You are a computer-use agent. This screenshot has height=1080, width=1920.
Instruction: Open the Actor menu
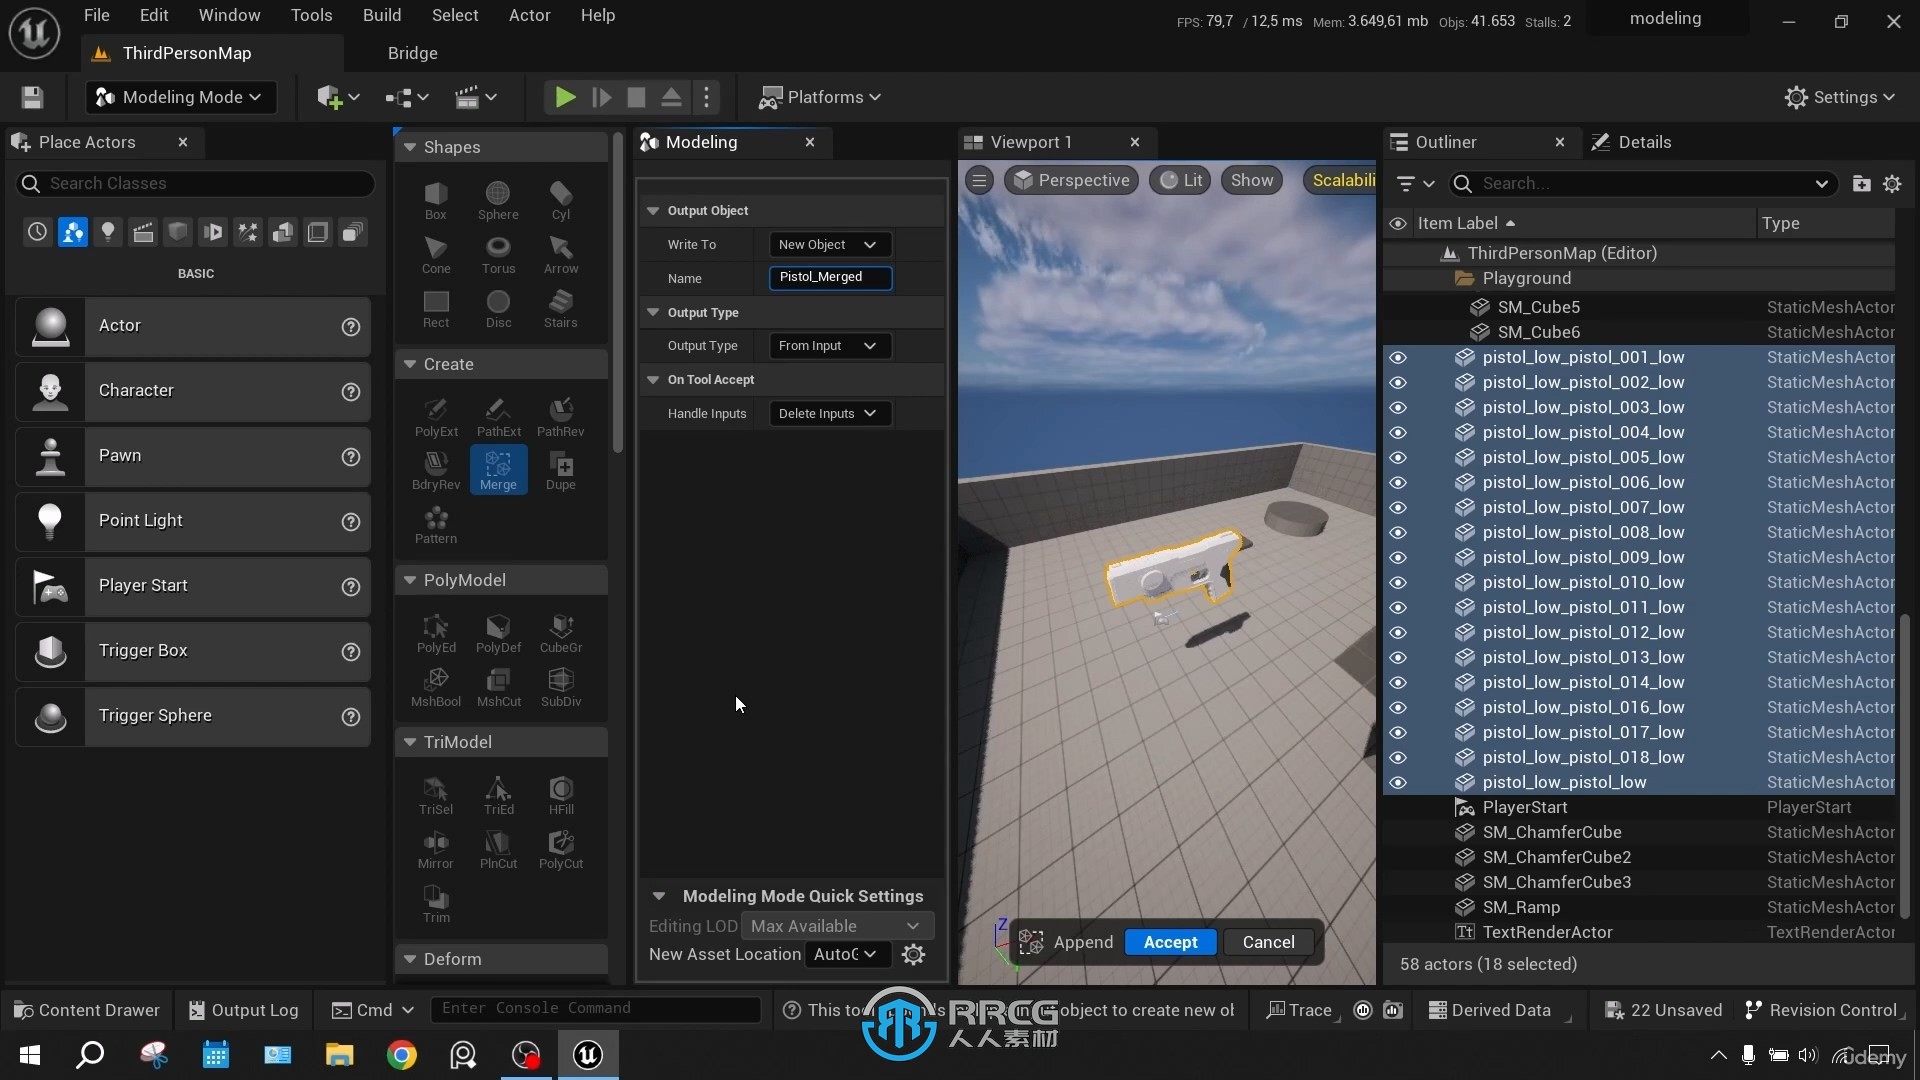click(x=530, y=15)
